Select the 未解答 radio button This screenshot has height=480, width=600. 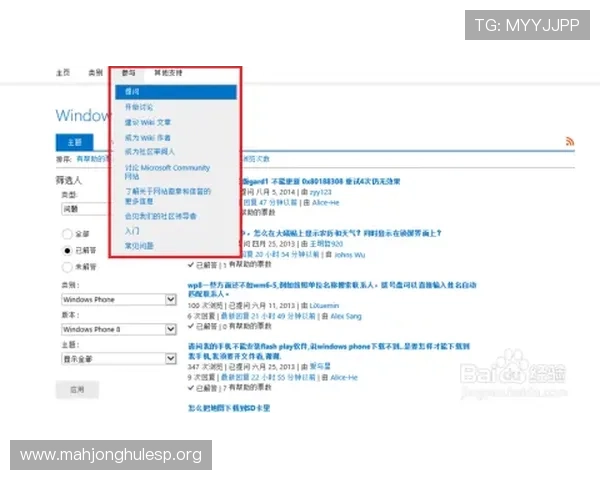coord(67,267)
